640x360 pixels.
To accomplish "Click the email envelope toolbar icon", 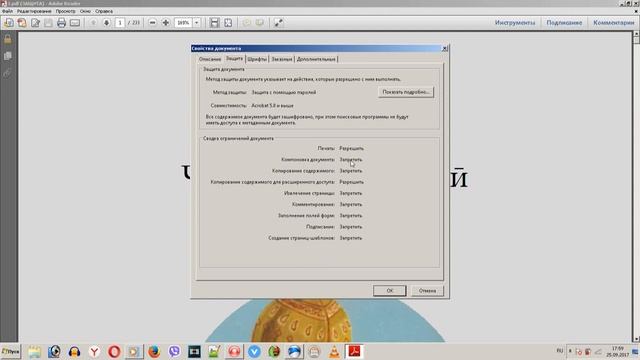I will [75, 23].
